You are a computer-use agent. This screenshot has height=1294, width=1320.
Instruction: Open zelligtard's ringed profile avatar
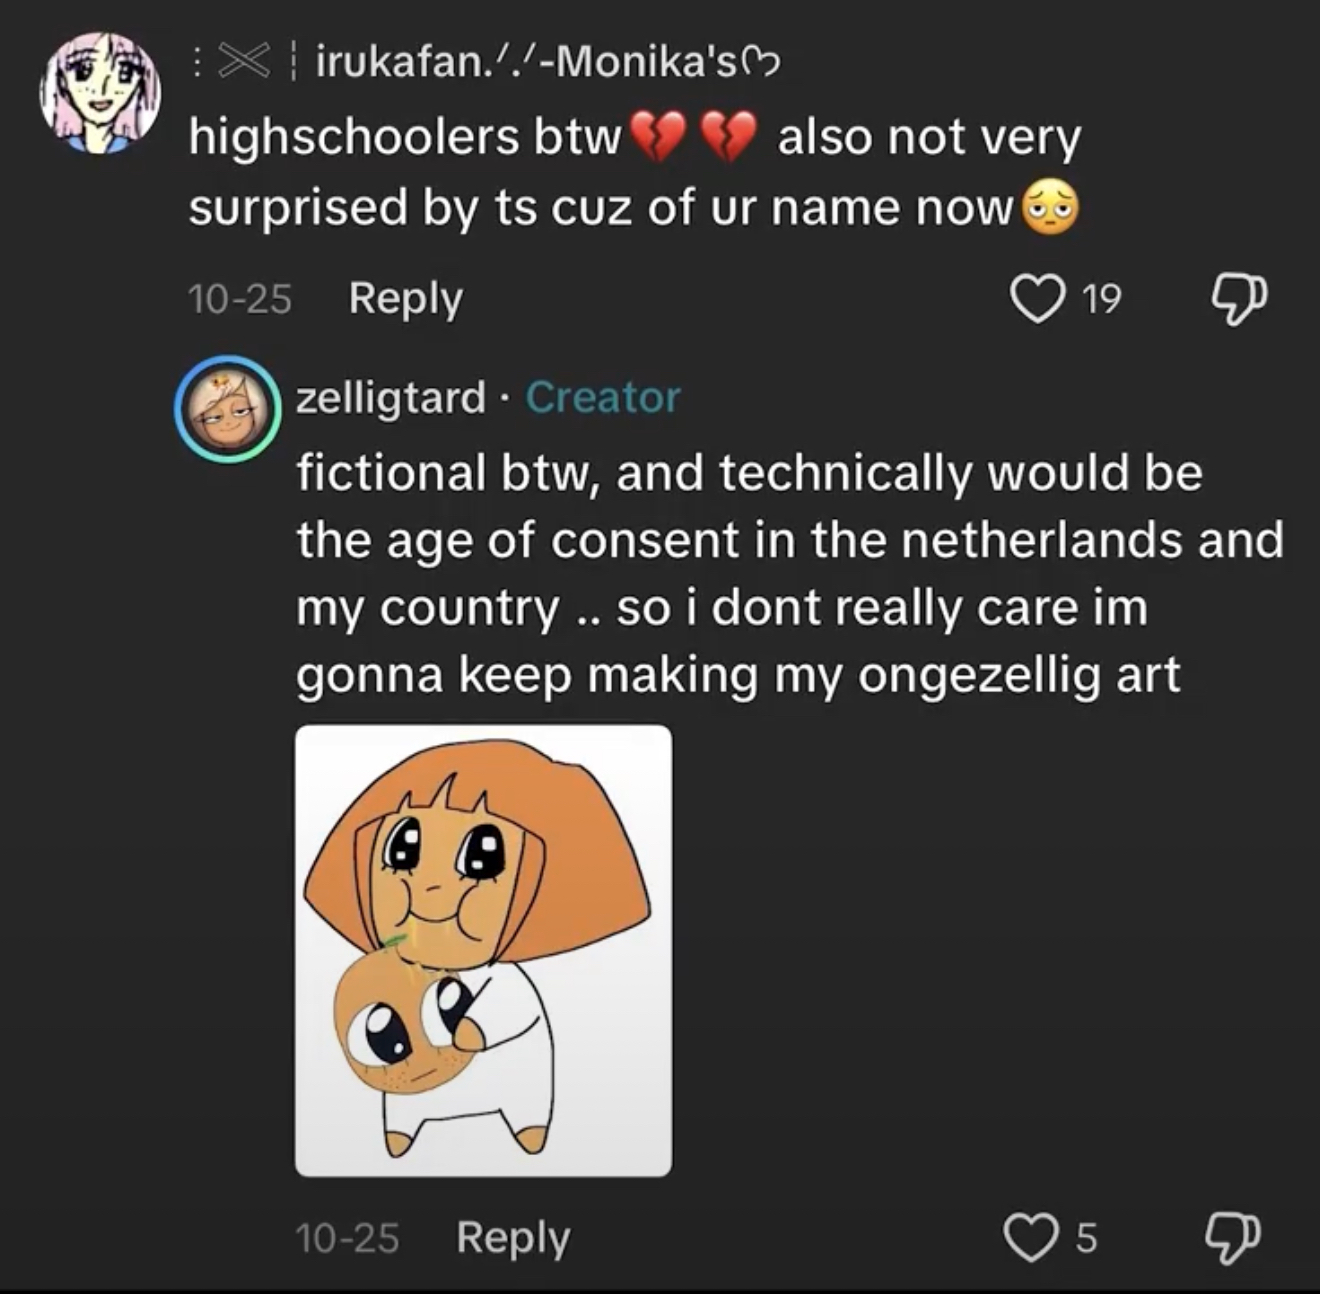coord(228,408)
